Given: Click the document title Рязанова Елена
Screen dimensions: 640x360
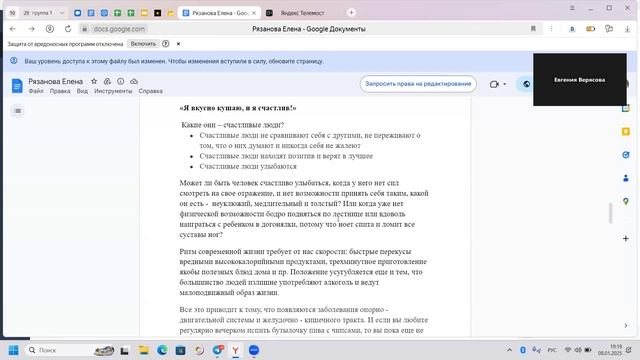Looking at the screenshot, I should click(x=56, y=81).
